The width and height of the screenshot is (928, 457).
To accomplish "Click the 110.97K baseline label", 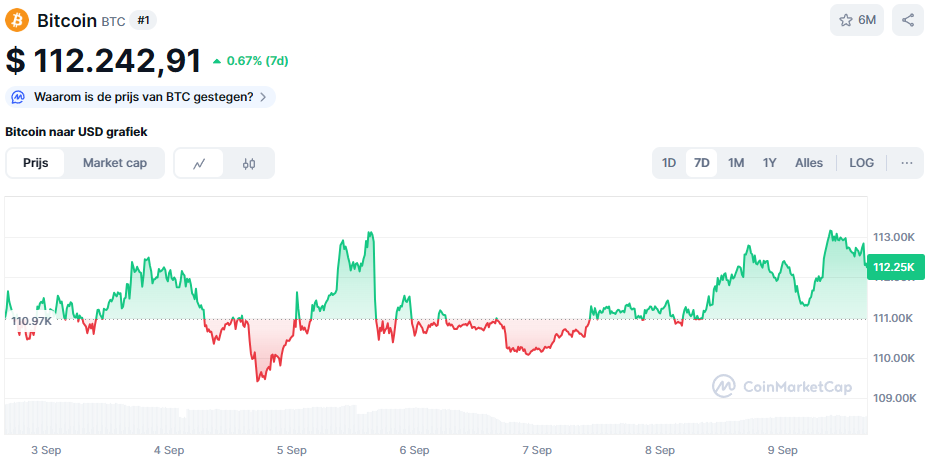I will pyautogui.click(x=31, y=321).
